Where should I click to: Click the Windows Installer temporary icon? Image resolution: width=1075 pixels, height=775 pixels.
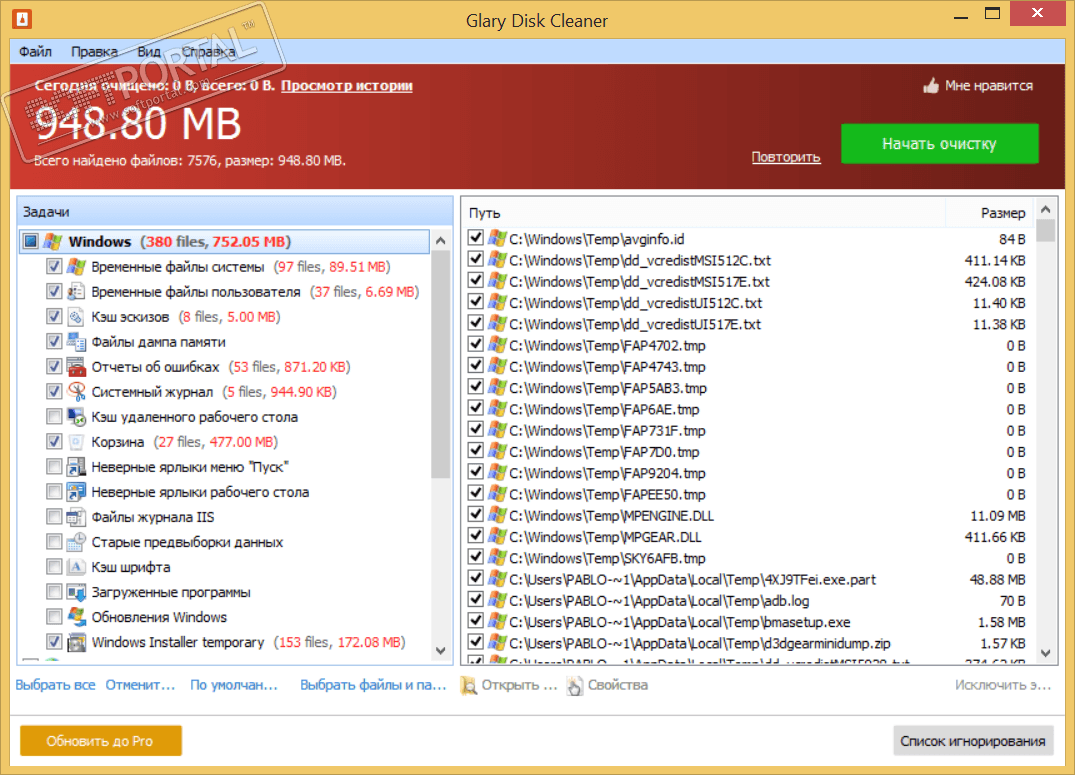[76, 642]
